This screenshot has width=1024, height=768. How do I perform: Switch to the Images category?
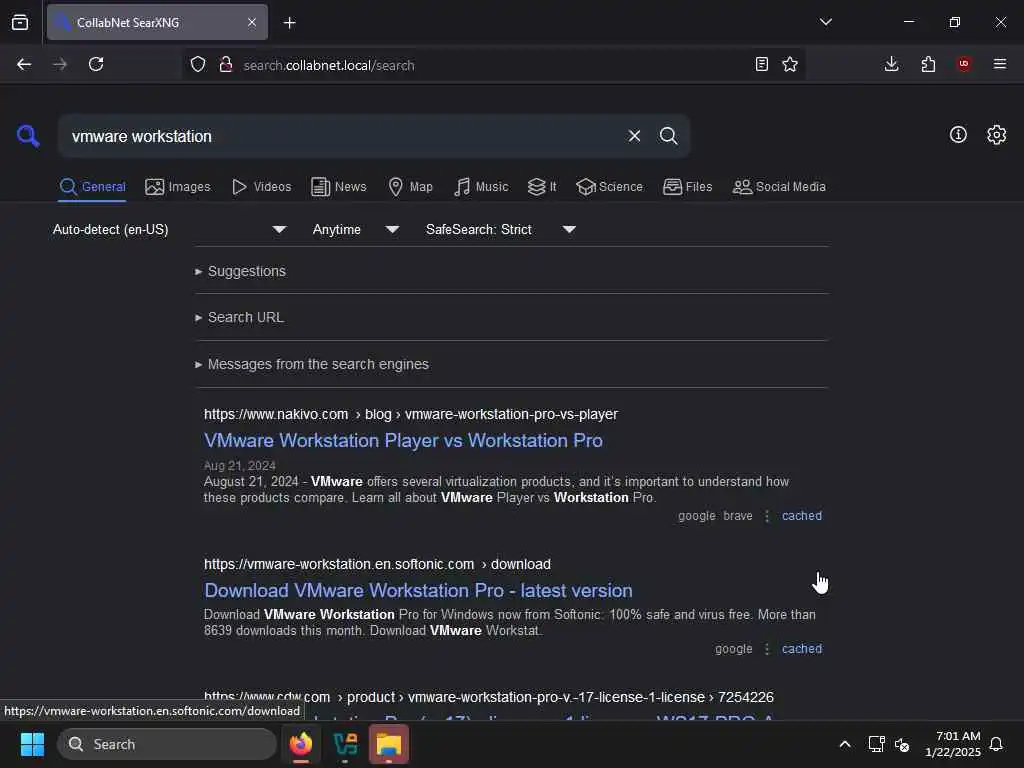[178, 187]
